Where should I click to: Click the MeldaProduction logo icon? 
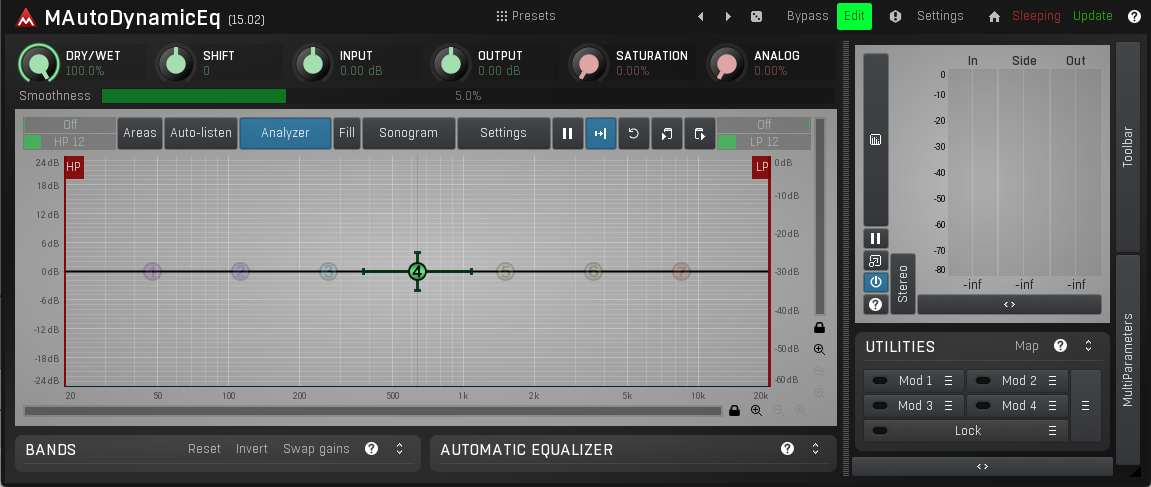pos(26,17)
